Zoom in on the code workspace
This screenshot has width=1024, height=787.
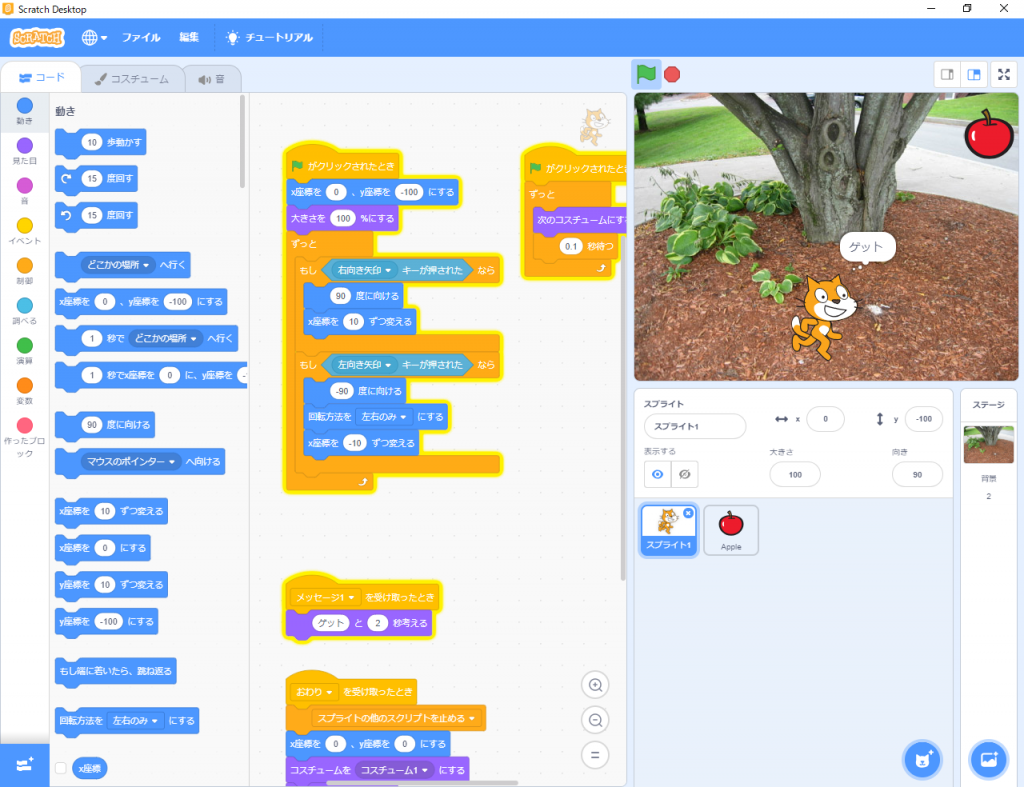595,685
